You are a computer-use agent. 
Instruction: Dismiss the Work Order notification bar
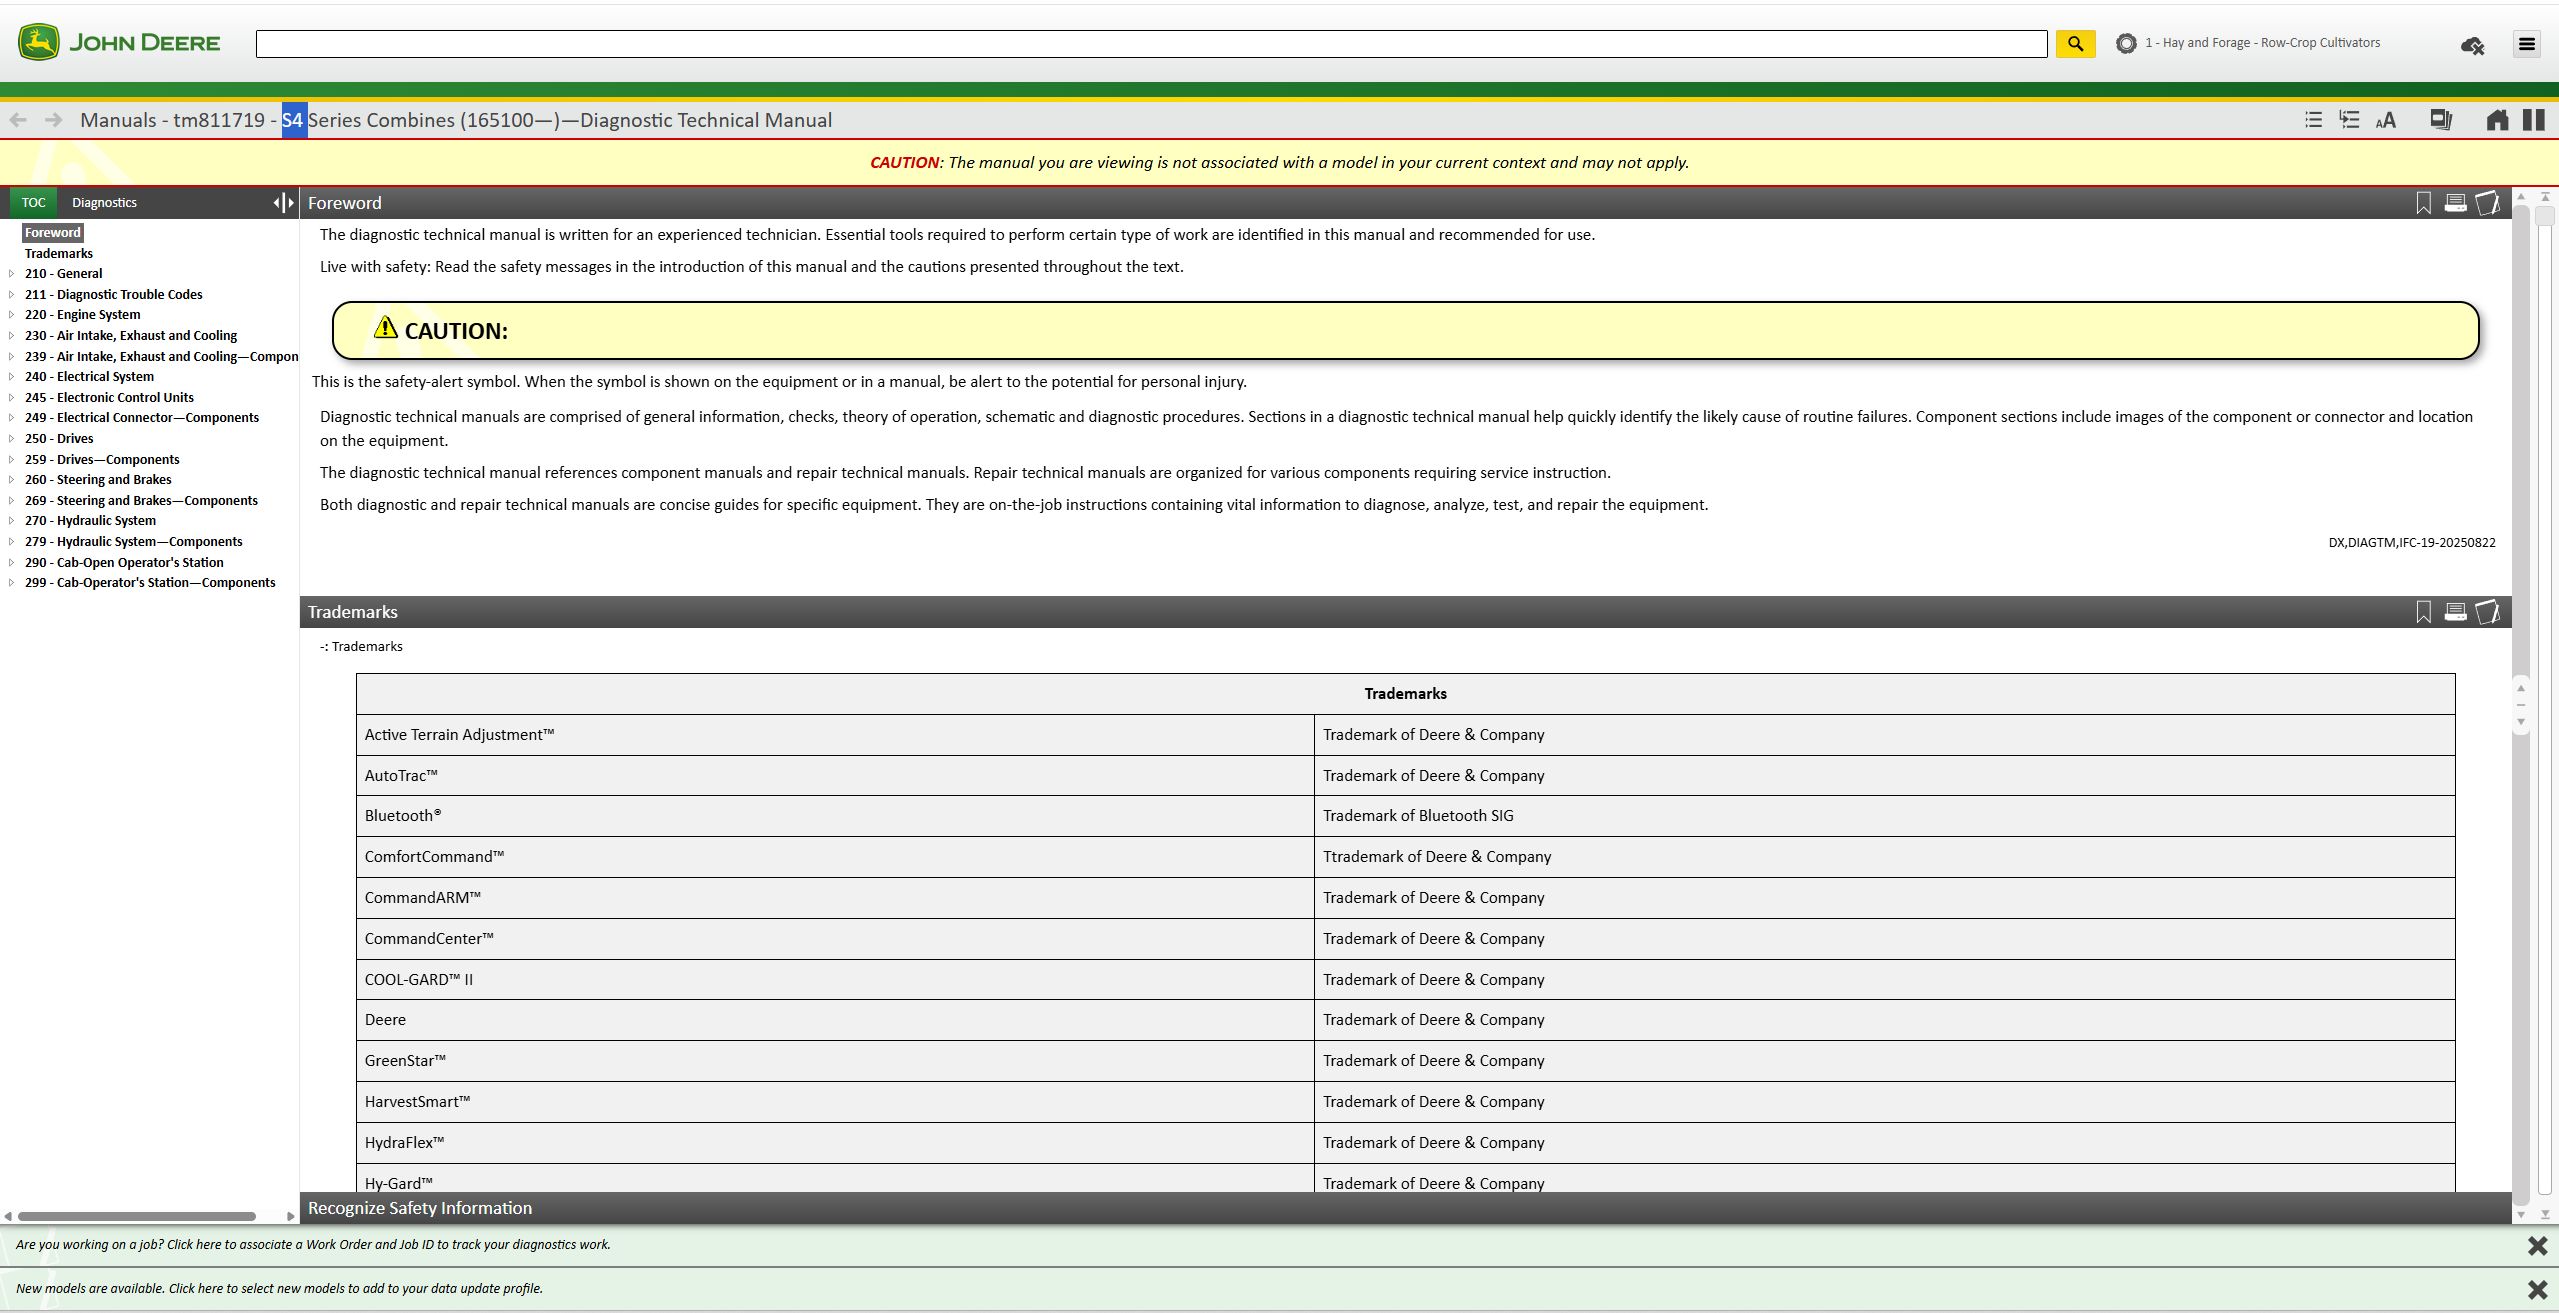pyautogui.click(x=2537, y=1245)
